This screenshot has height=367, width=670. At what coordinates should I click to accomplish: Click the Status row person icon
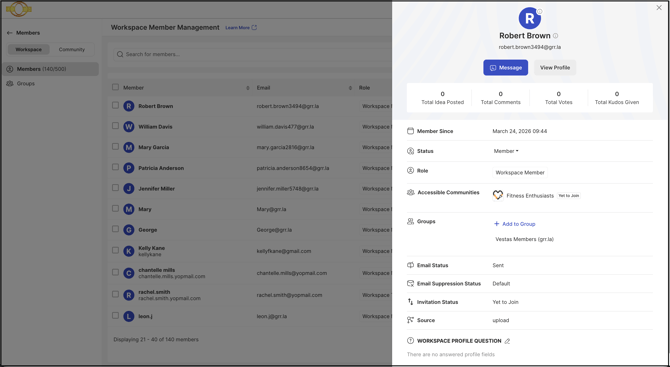pyautogui.click(x=410, y=151)
